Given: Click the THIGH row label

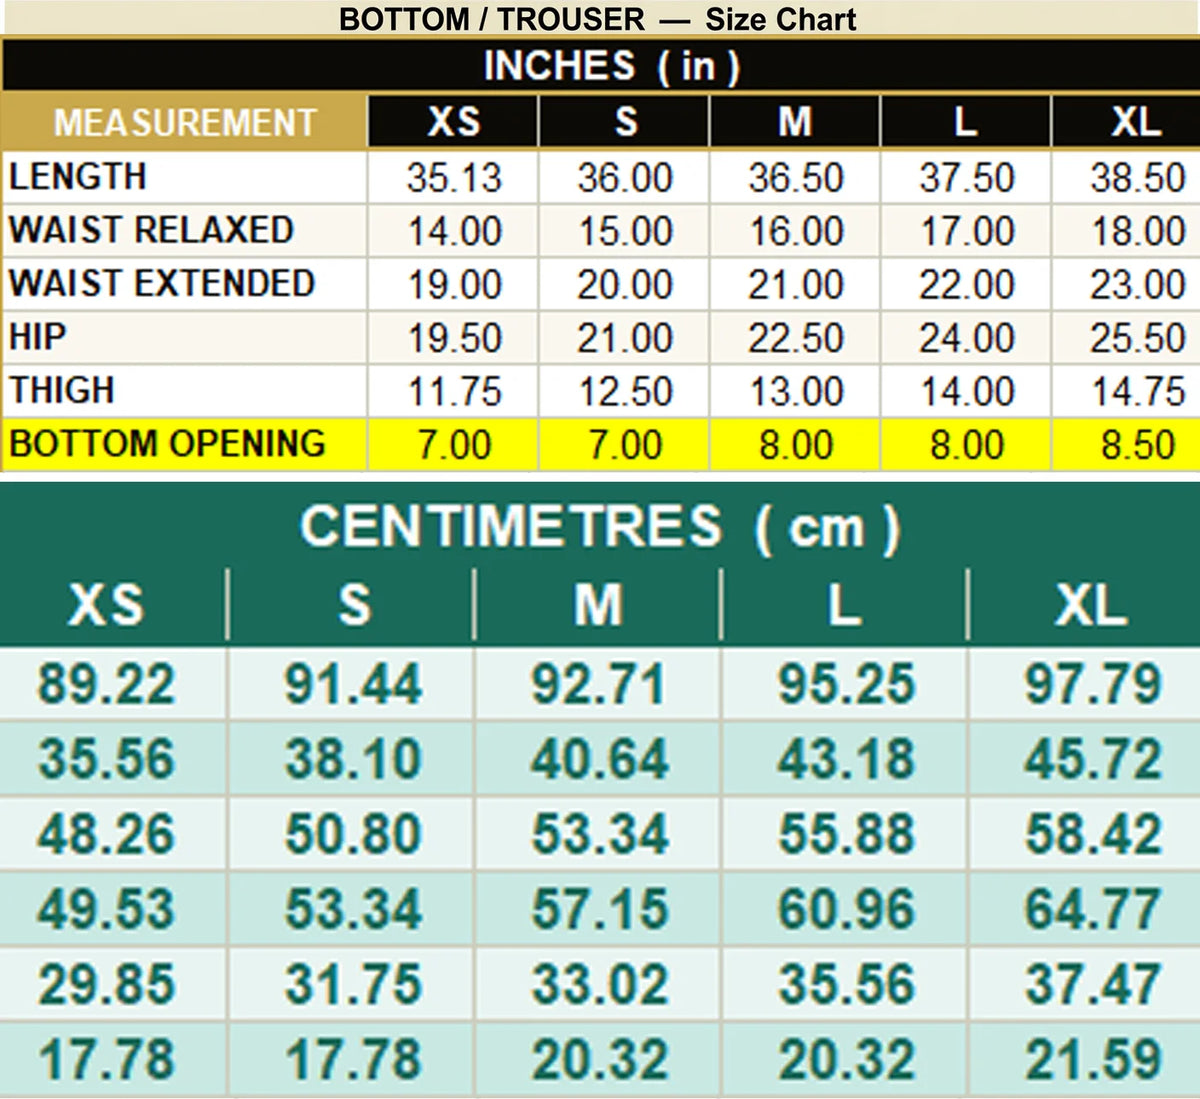Looking at the screenshot, I should pos(62,390).
